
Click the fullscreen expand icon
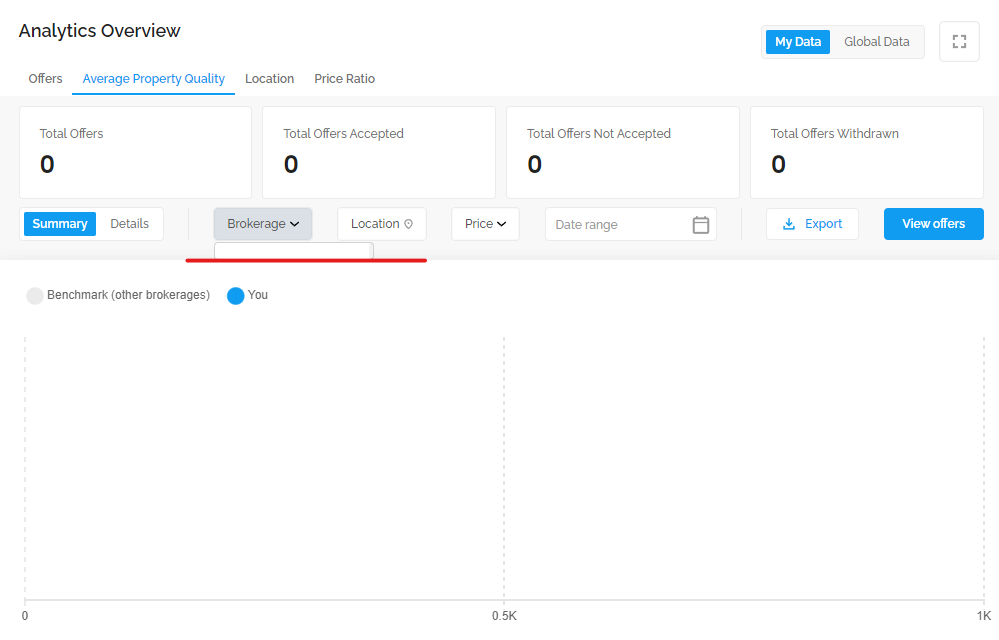point(959,42)
